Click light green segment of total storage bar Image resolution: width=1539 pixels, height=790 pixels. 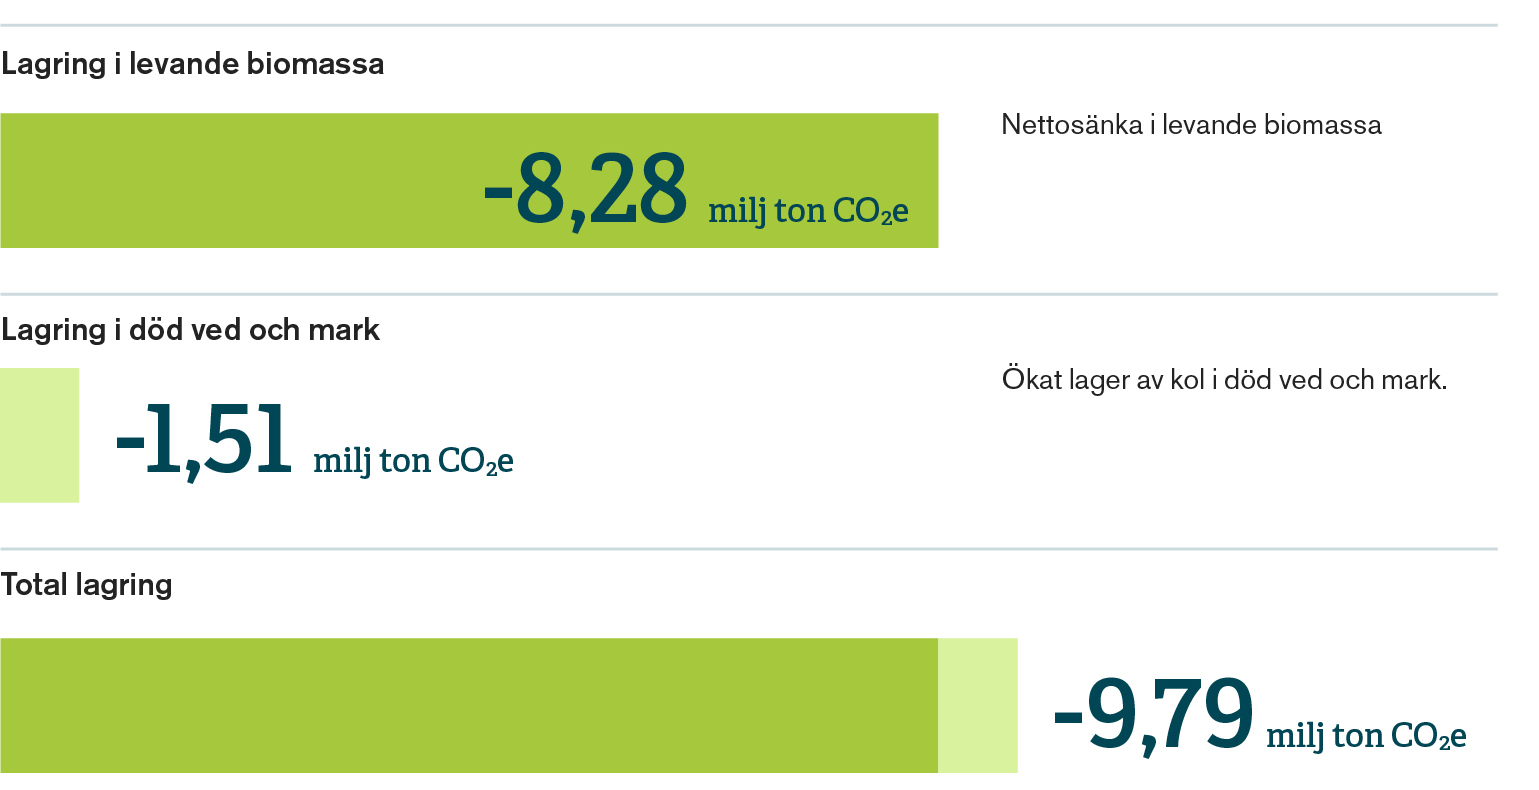tap(977, 705)
